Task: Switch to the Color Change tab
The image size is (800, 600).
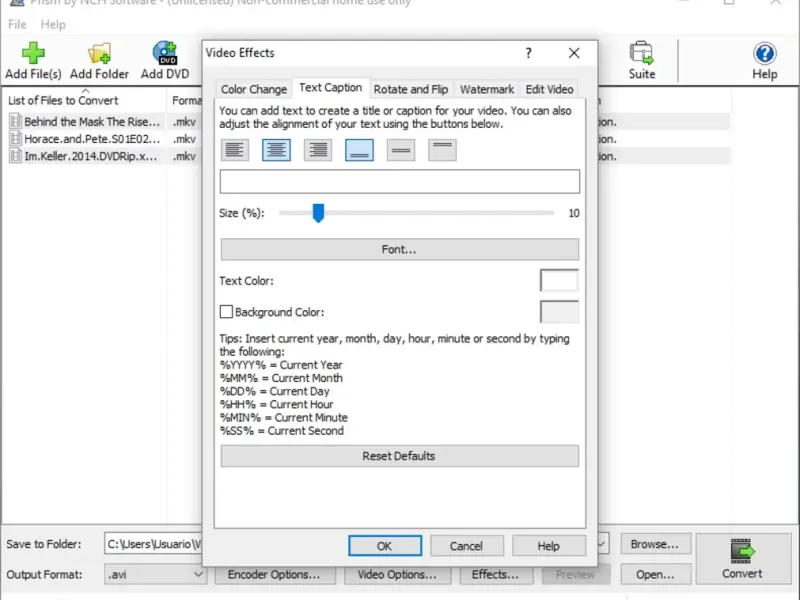Action: (x=254, y=89)
